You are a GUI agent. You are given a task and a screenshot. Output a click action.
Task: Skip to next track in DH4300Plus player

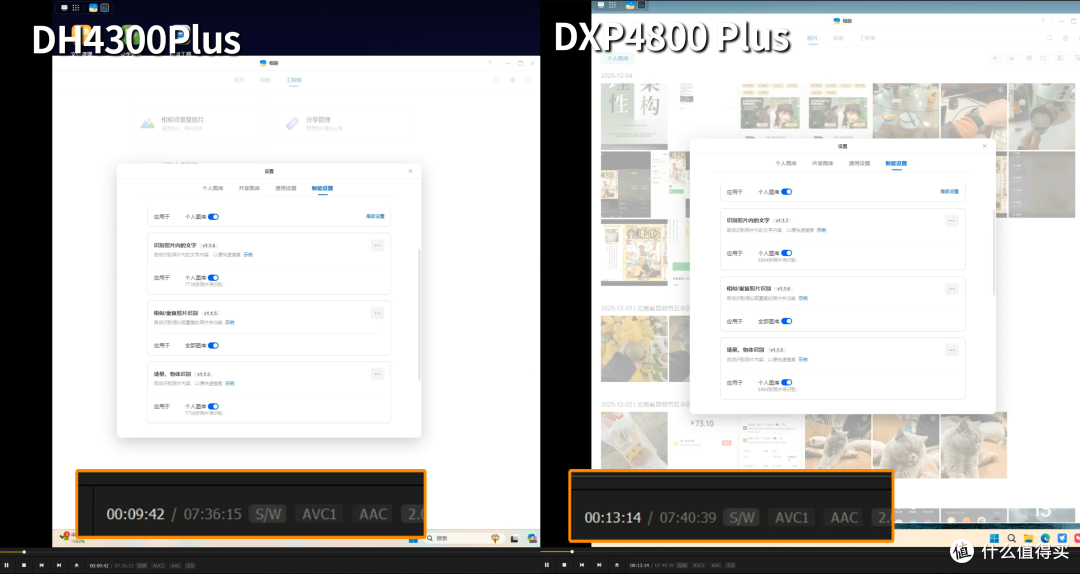(x=59, y=565)
